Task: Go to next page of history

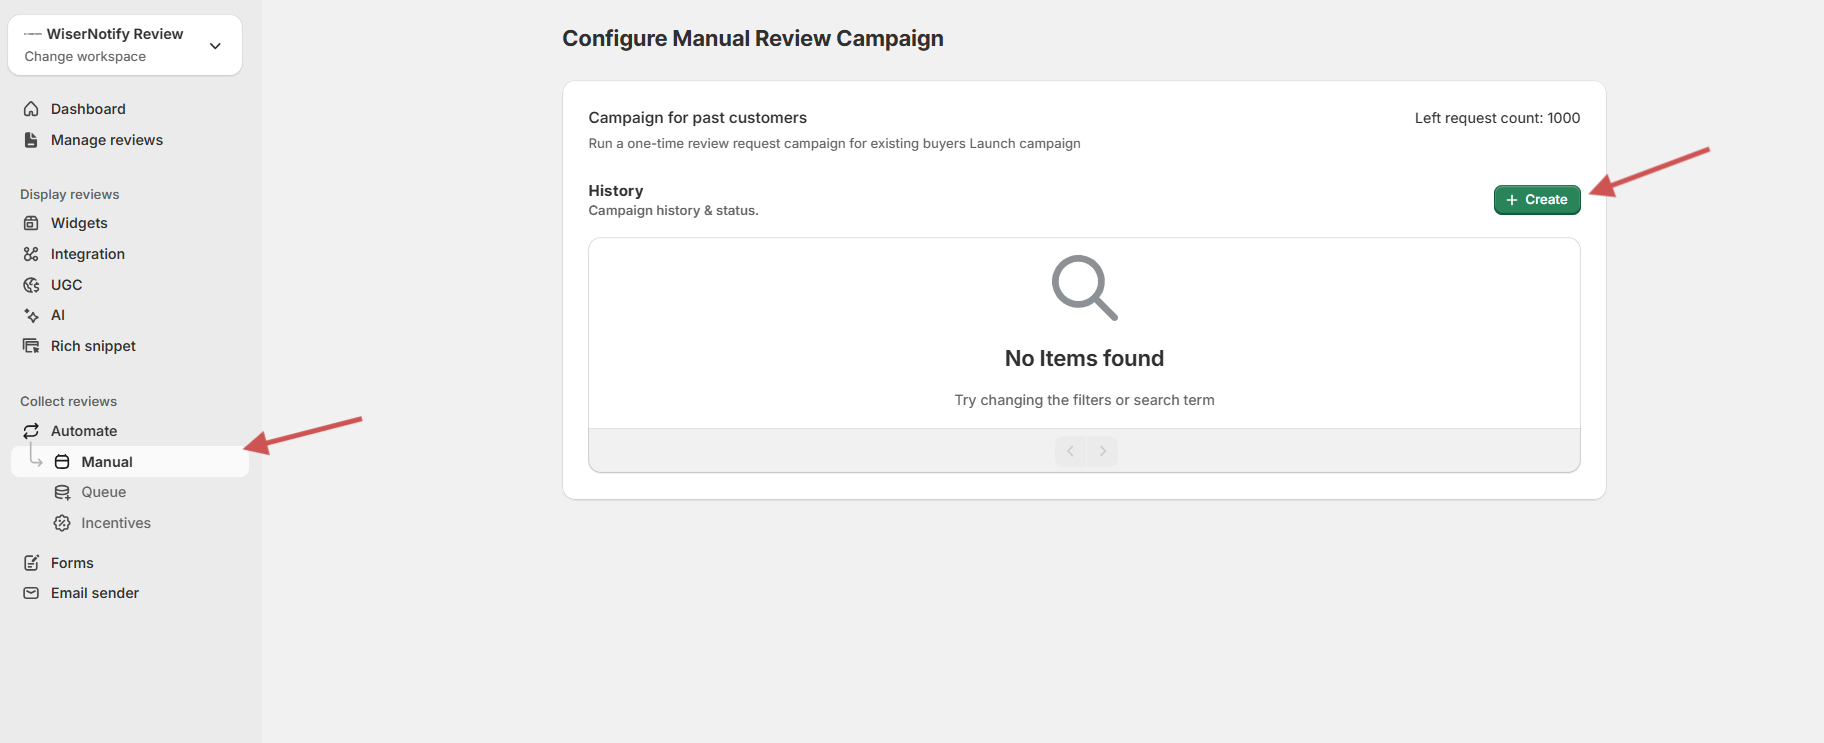Action: pos(1102,451)
